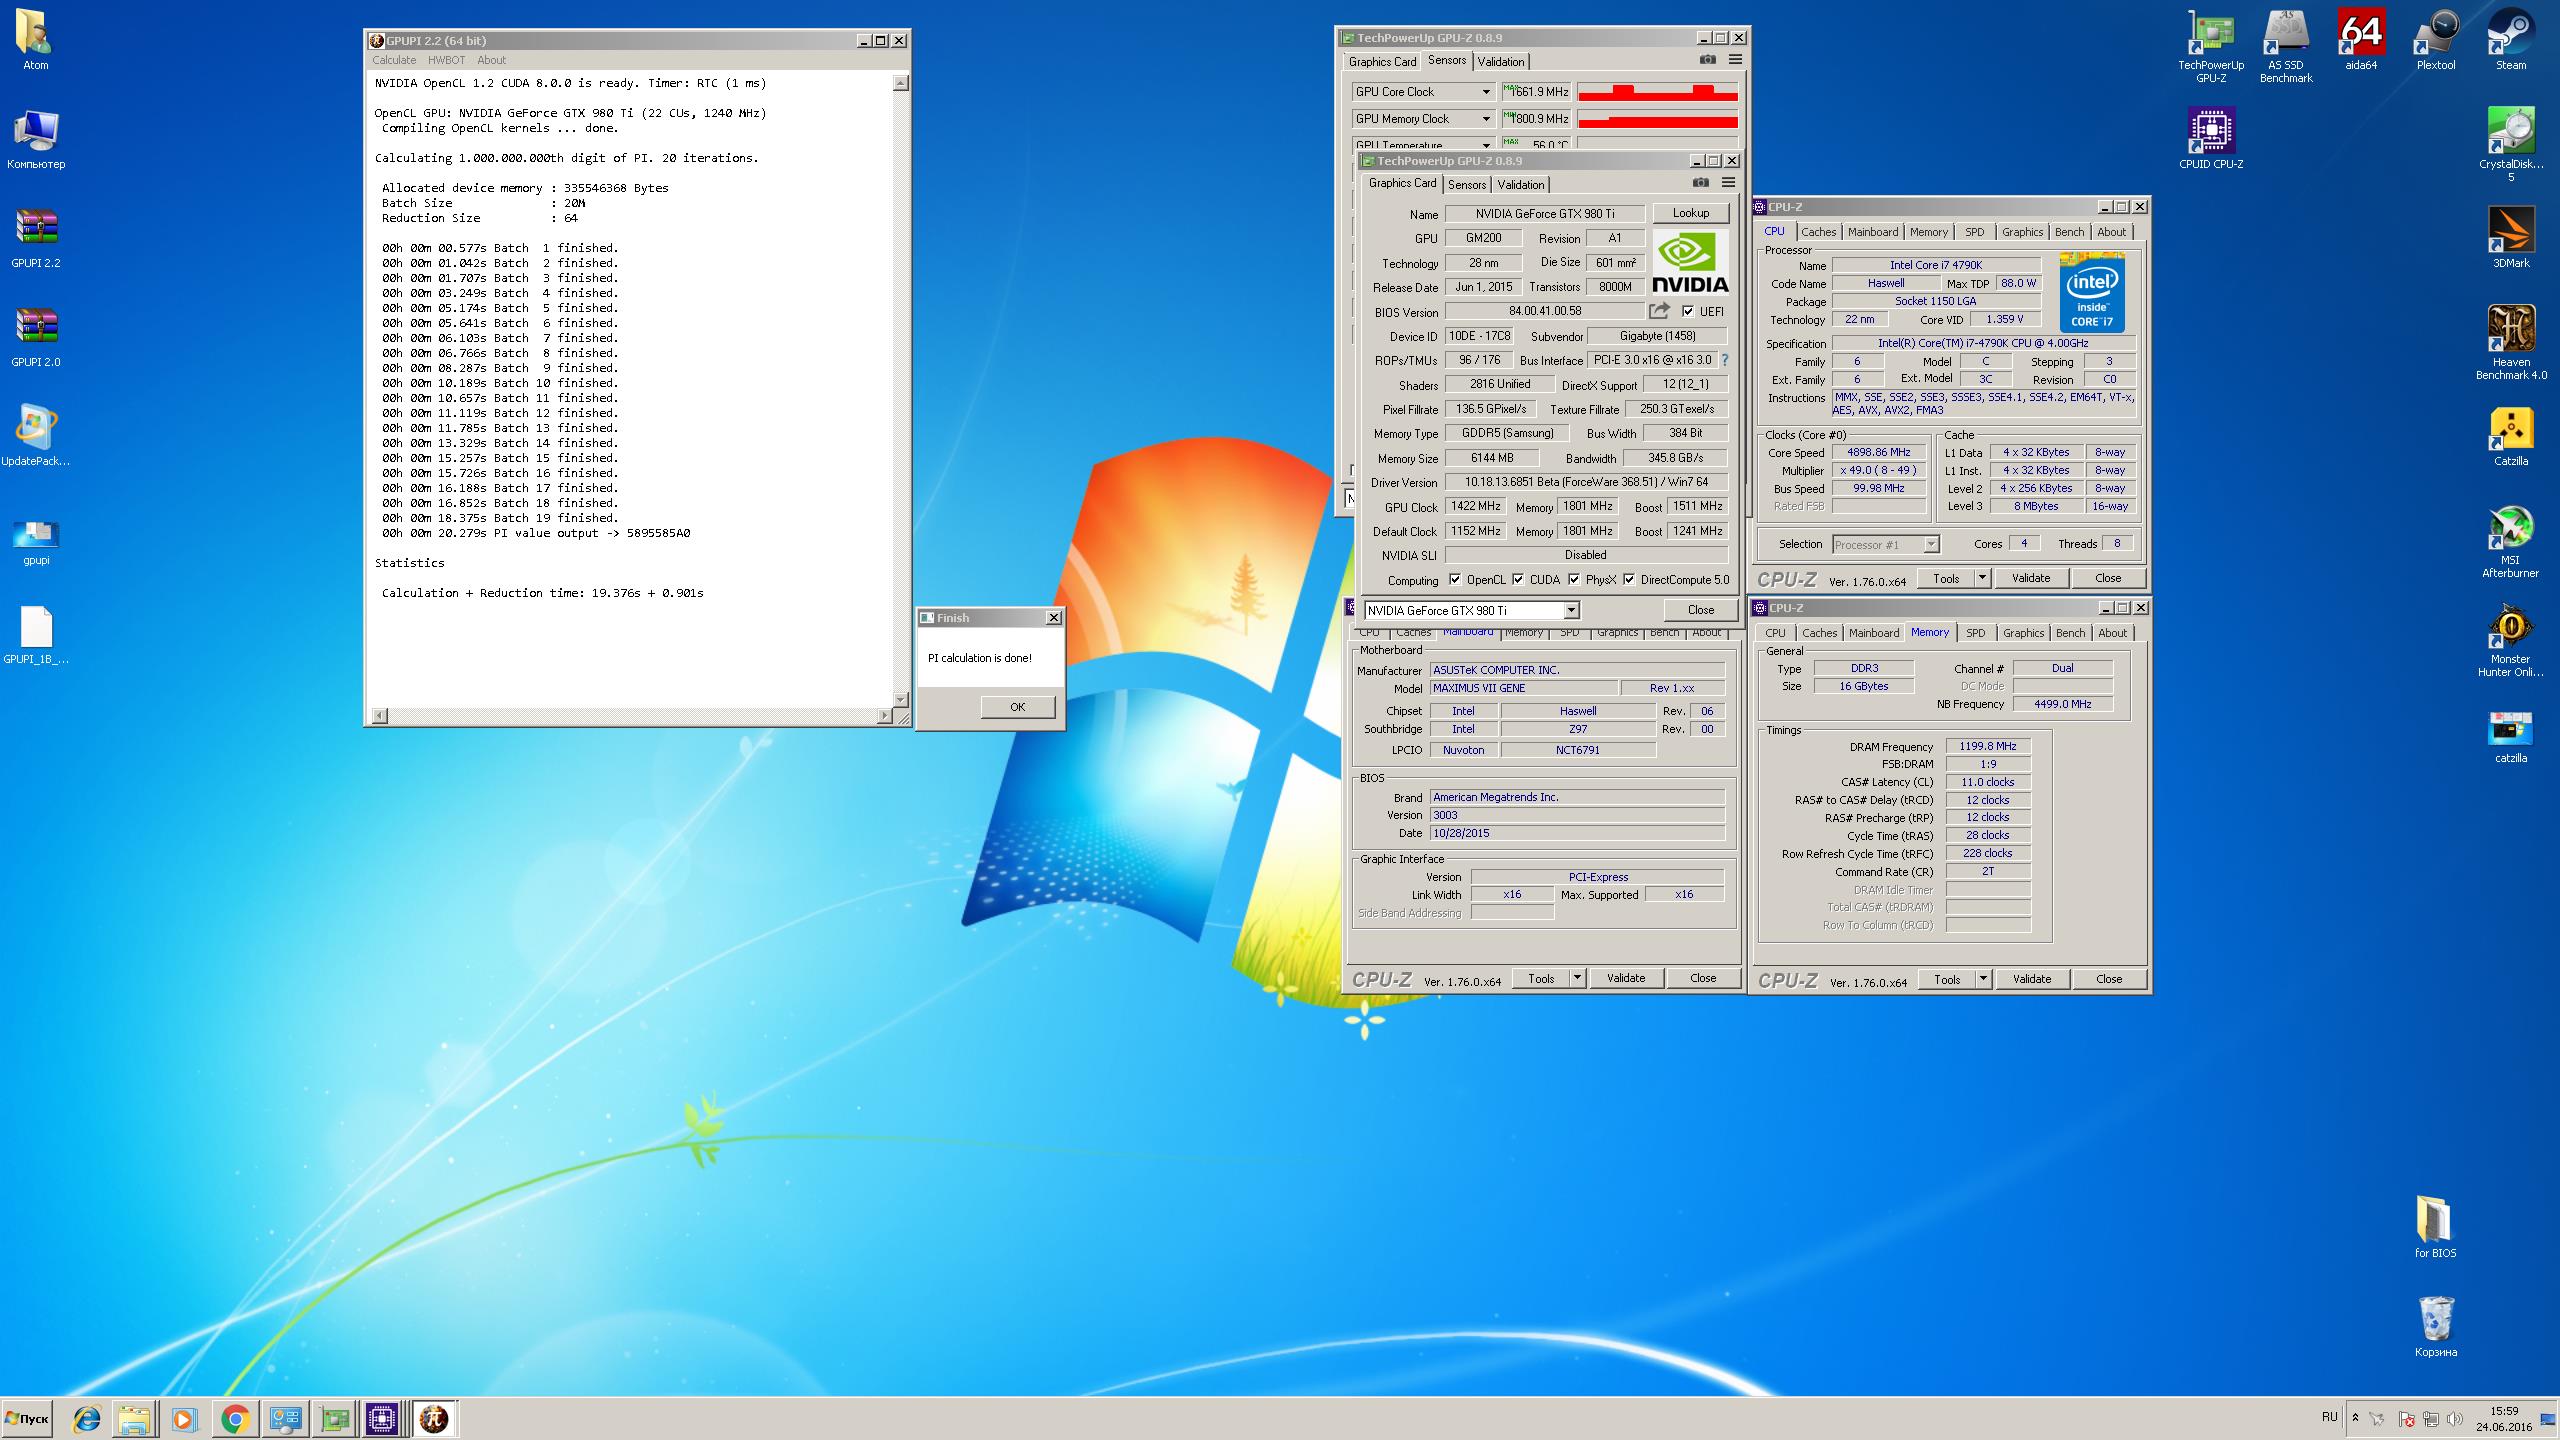Viewport: 2560px width, 1440px height.
Task: Expand GPU Memory Clock sensor dropdown
Action: tap(1486, 119)
